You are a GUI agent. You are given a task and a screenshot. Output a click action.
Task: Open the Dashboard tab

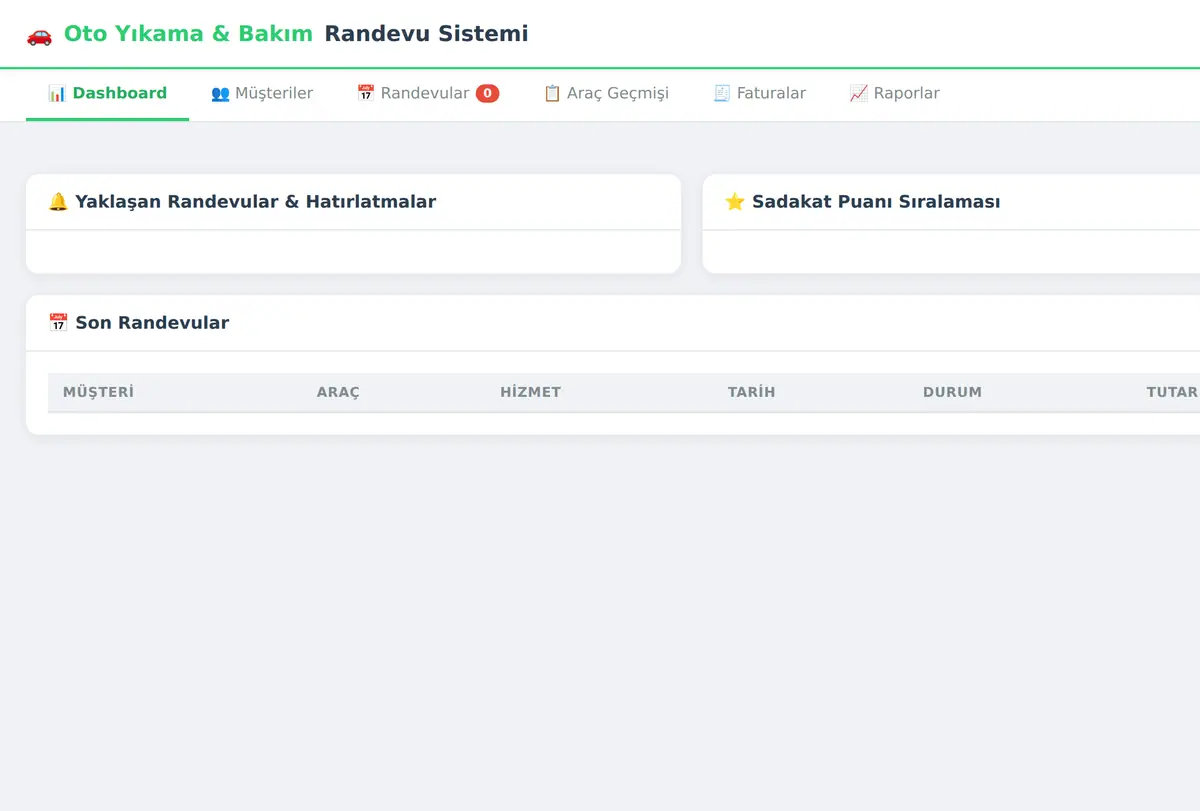(107, 94)
